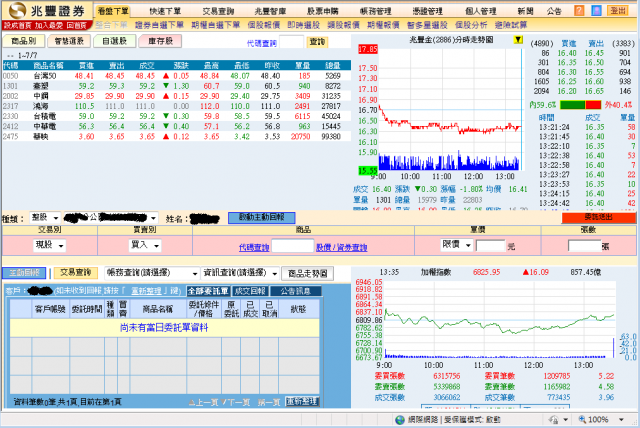Submit the order with 委託送出
This screenshot has width=640, height=428.
click(598, 217)
